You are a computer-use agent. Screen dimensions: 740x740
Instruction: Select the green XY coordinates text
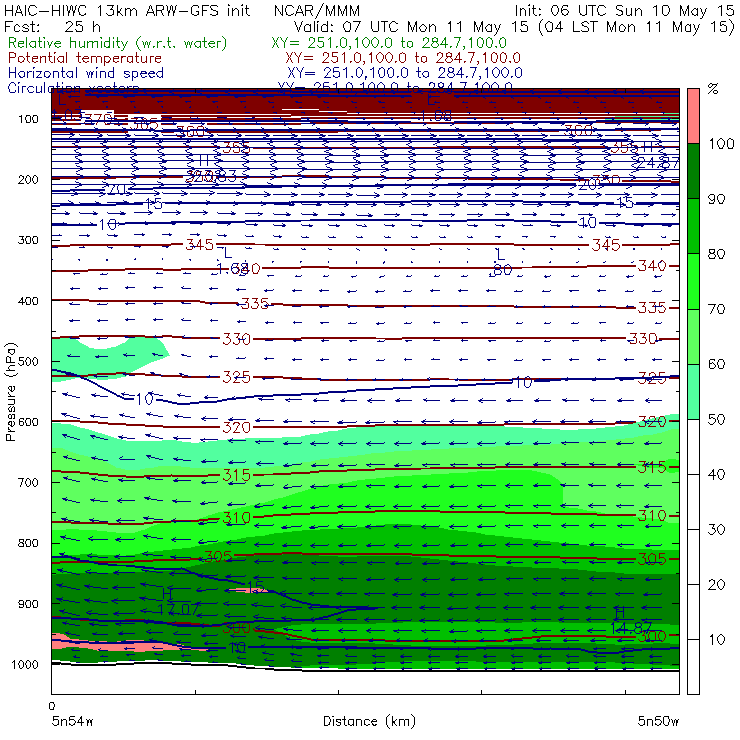[x=389, y=43]
